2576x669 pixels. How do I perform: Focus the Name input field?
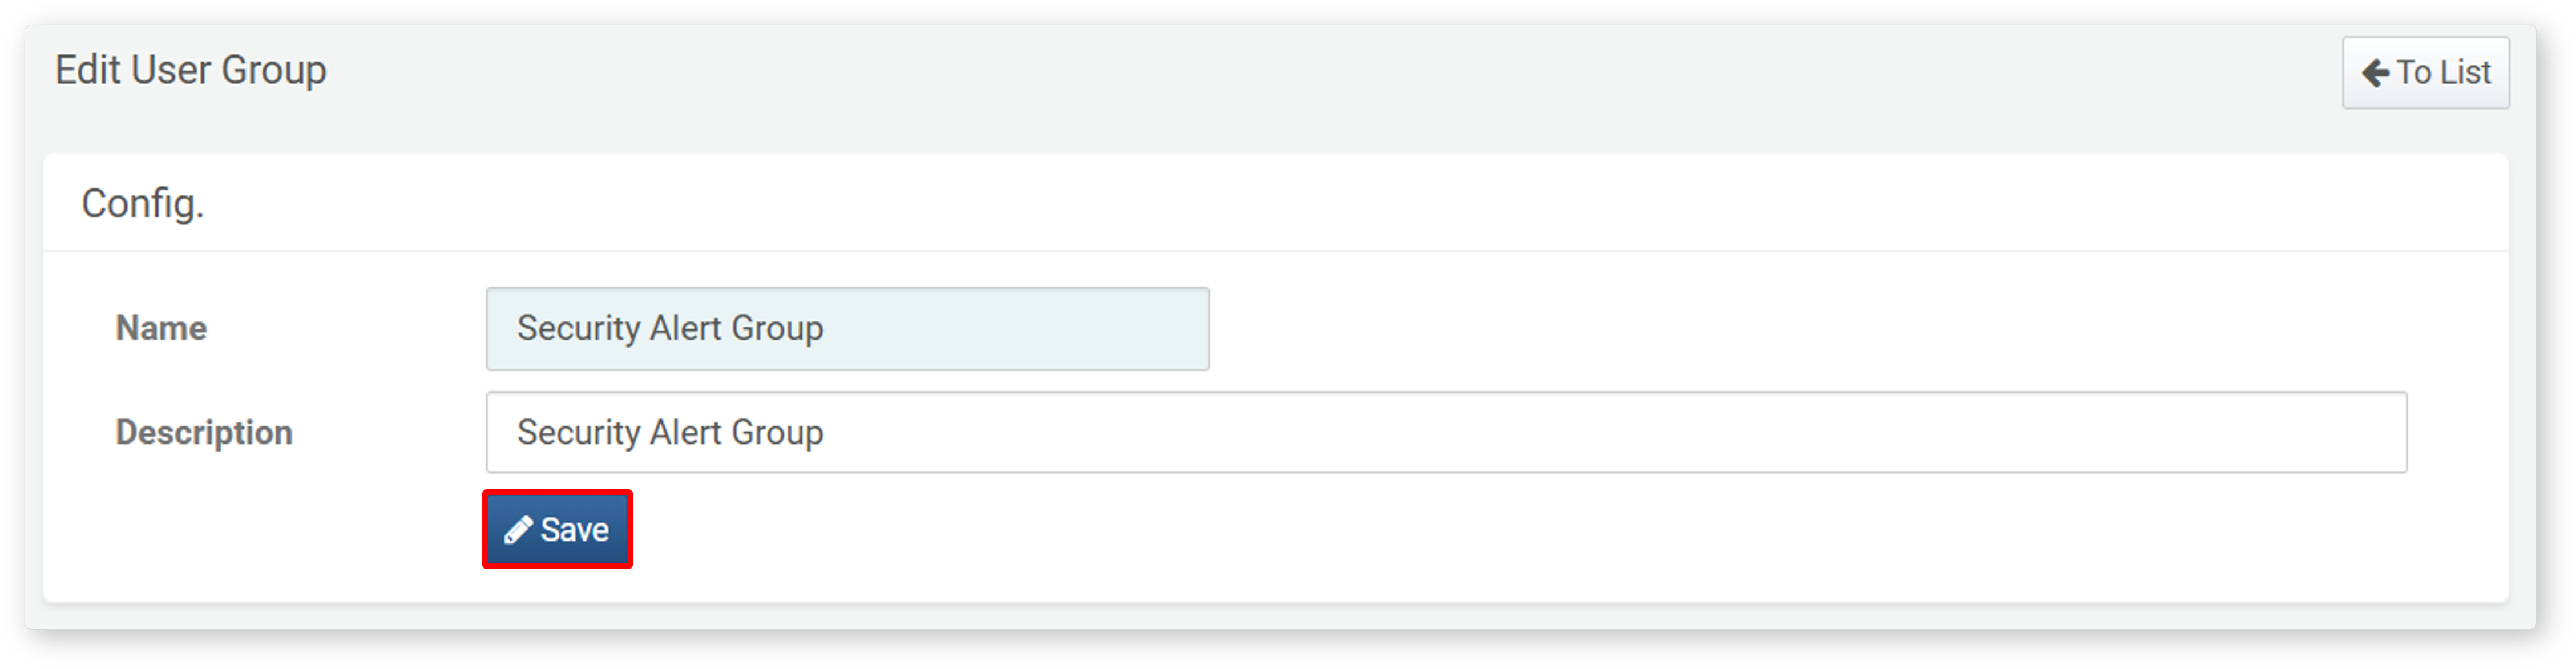pos(847,329)
